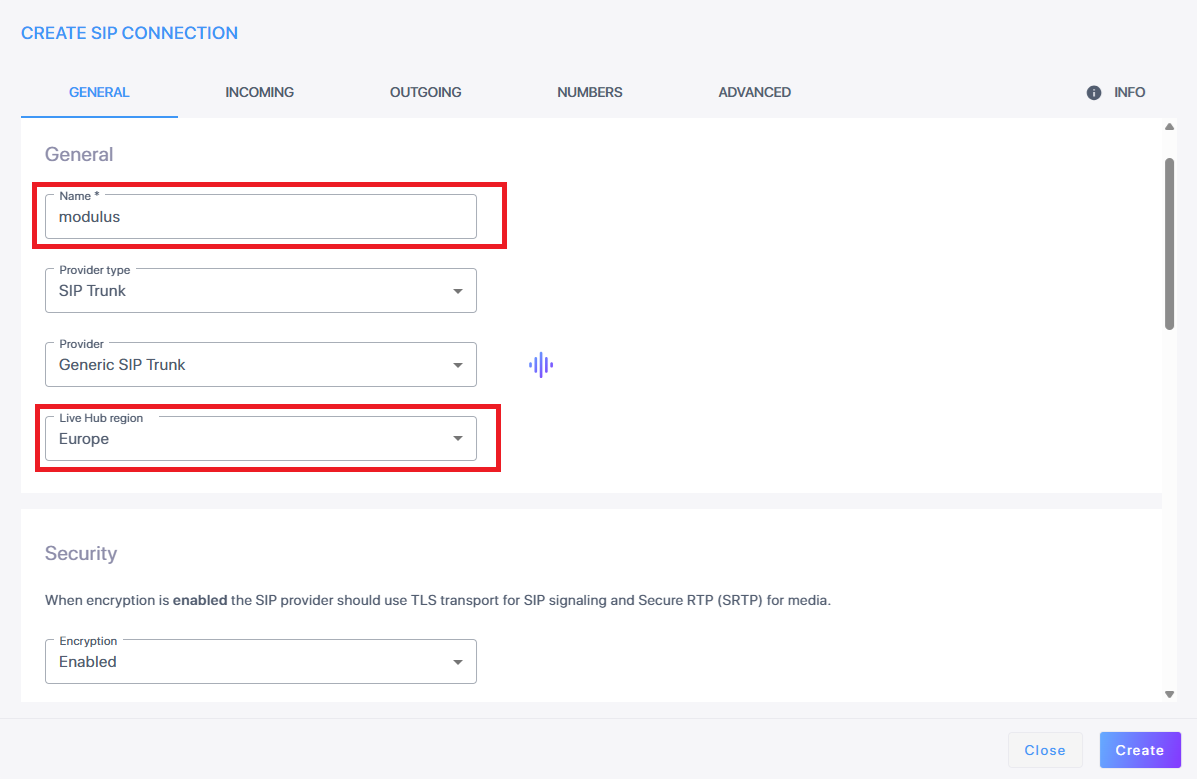Click the Security section heading
The width and height of the screenshot is (1197, 779).
81,554
